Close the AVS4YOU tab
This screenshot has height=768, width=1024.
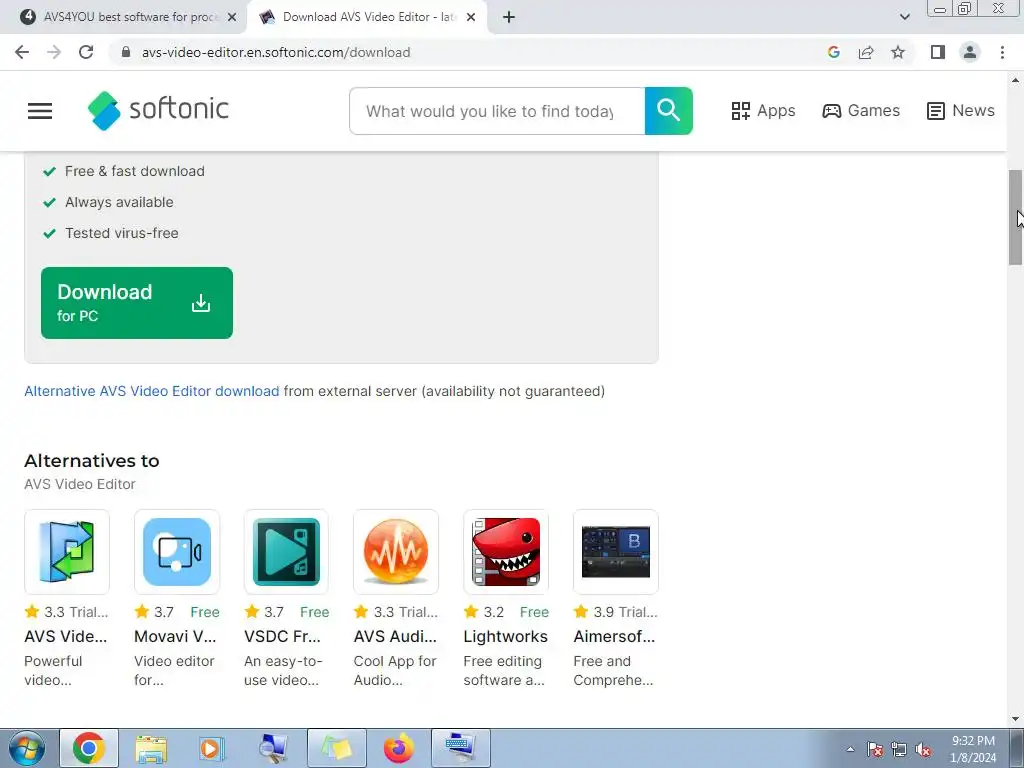coord(232,17)
